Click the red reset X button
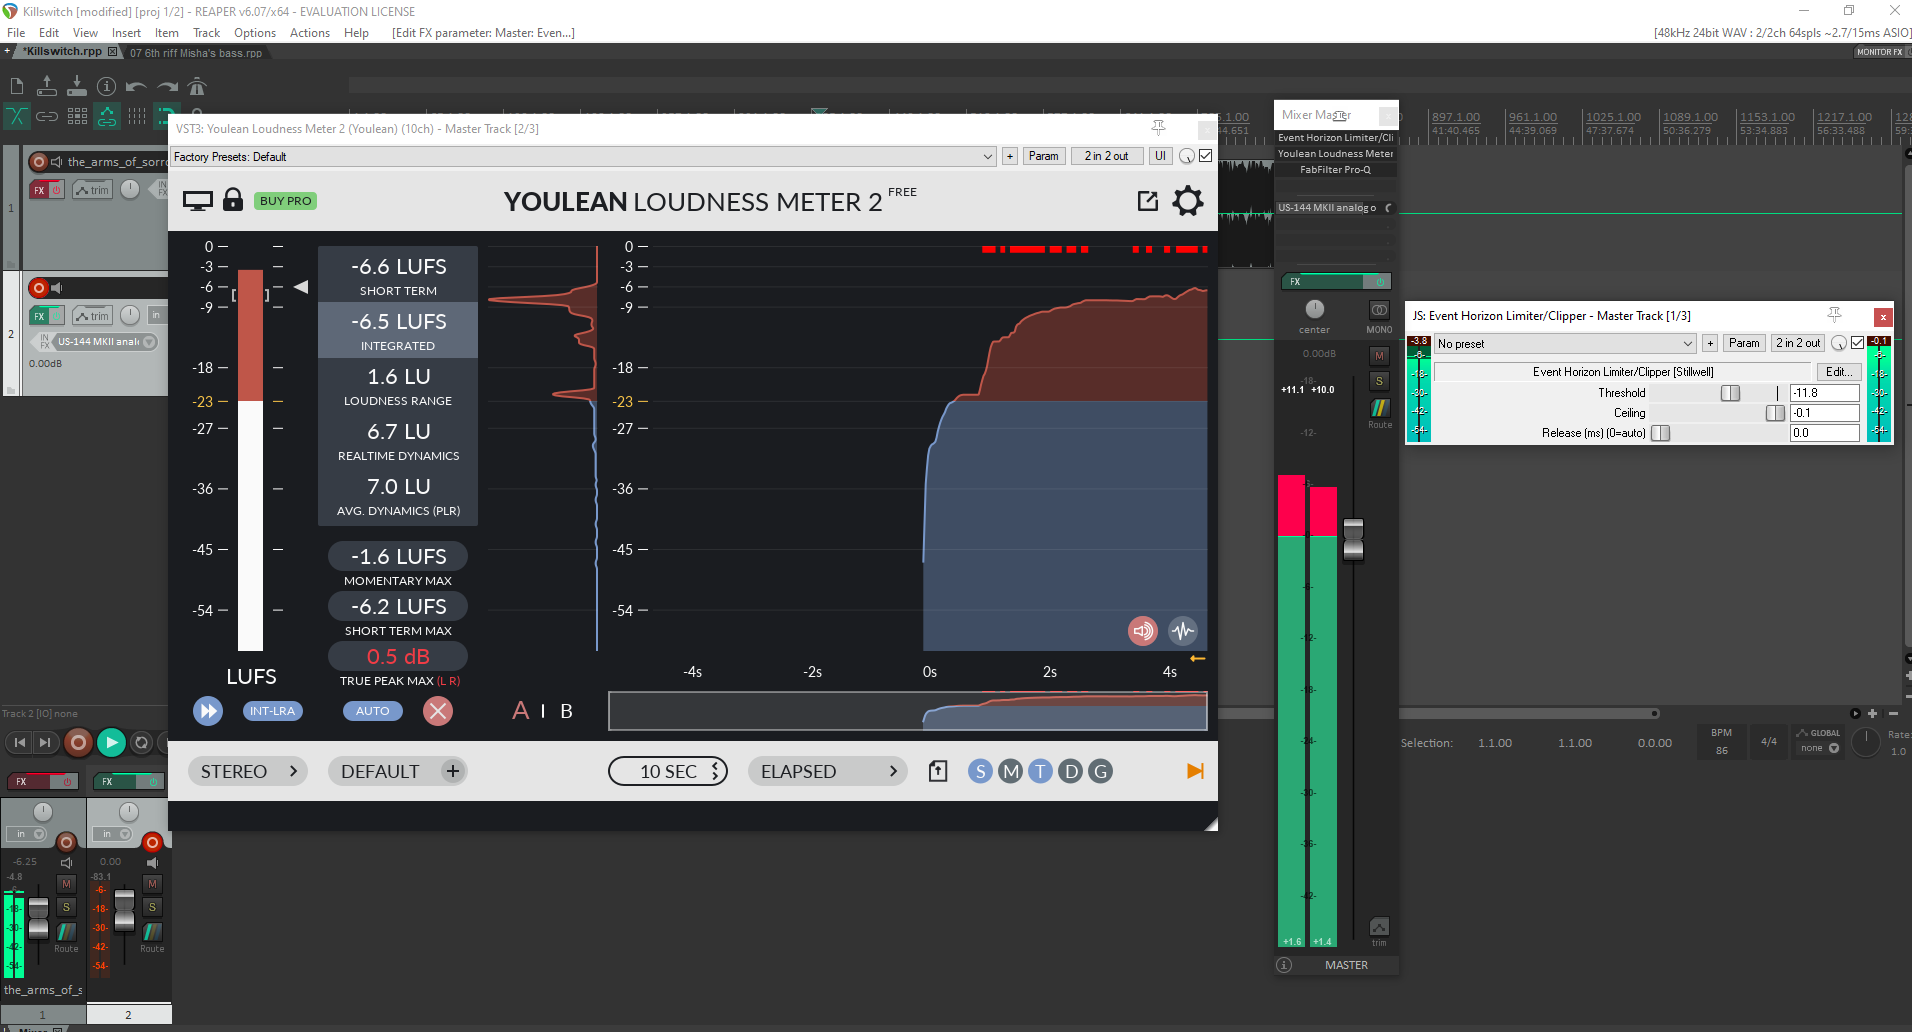Screen dimensions: 1912x1032 coord(437,711)
